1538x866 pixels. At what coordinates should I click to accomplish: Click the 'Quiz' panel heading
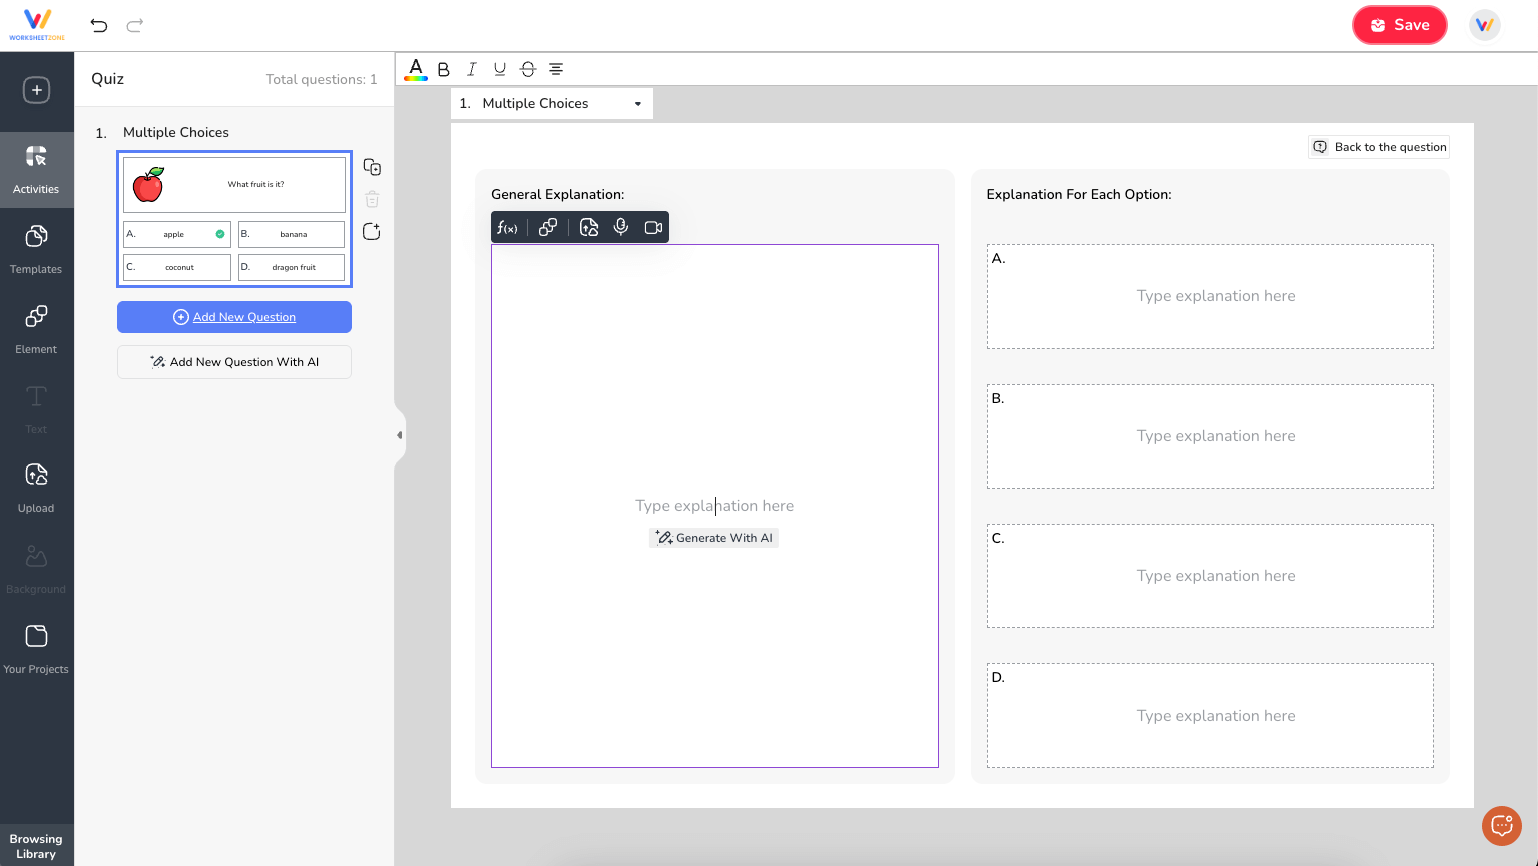click(x=108, y=79)
